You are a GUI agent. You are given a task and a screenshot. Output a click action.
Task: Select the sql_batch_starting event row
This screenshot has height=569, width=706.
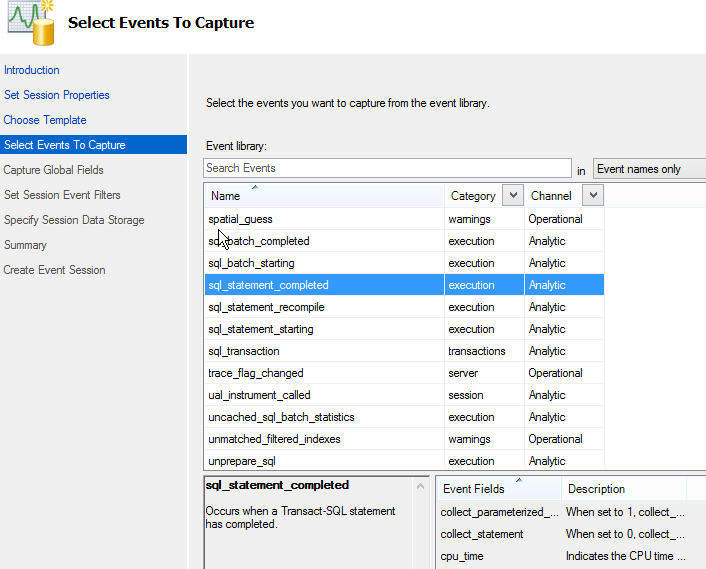252,263
